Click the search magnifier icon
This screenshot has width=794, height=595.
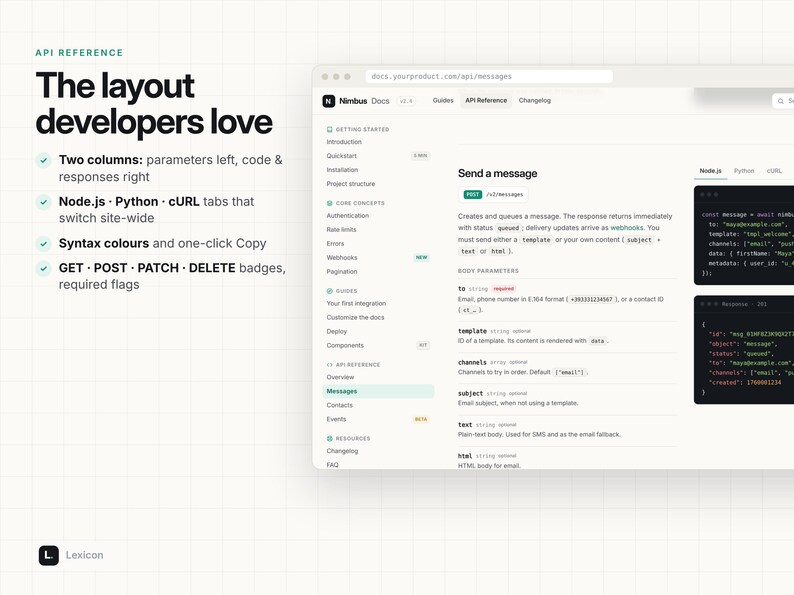[x=781, y=101]
